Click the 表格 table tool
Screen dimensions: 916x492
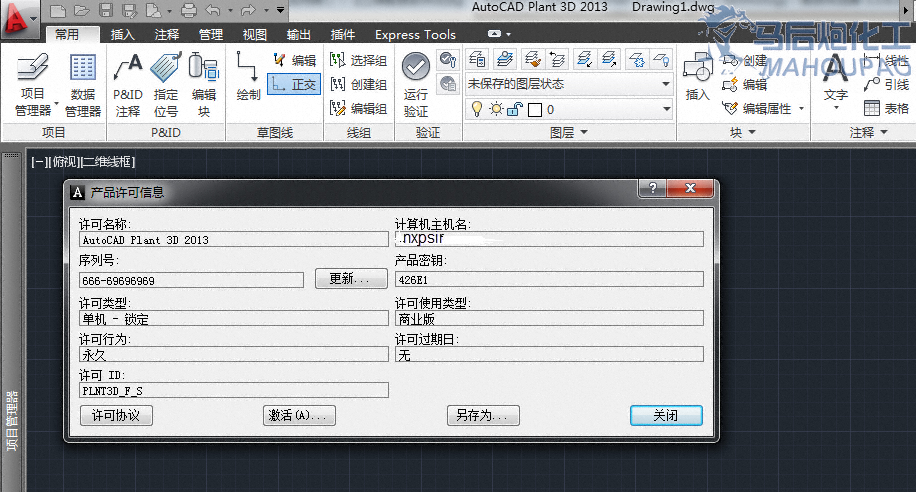[886, 109]
